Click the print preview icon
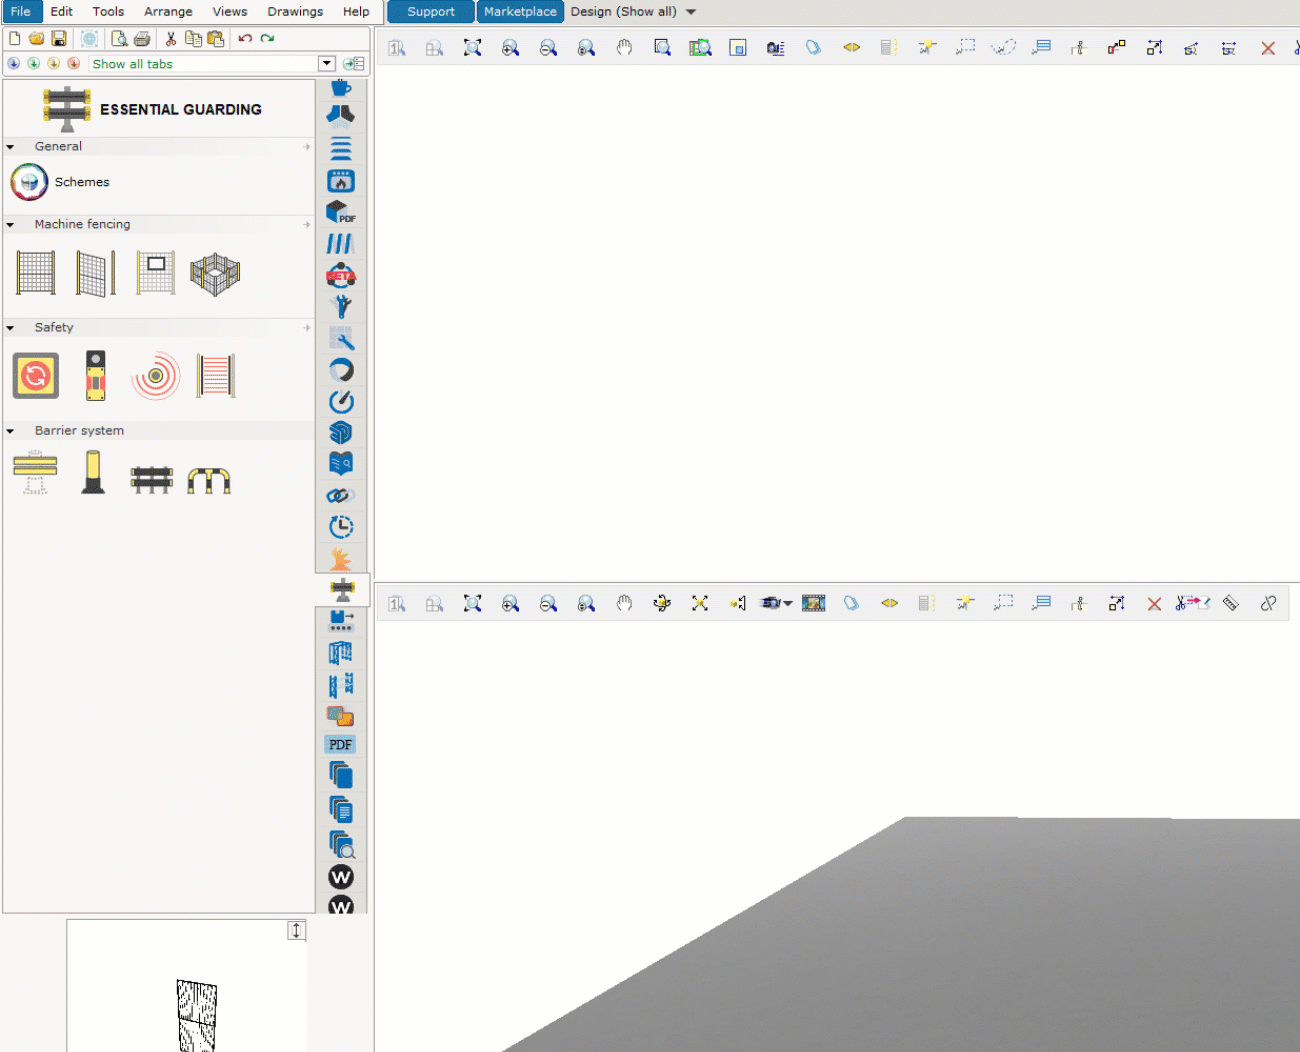This screenshot has width=1300, height=1052. tap(119, 38)
